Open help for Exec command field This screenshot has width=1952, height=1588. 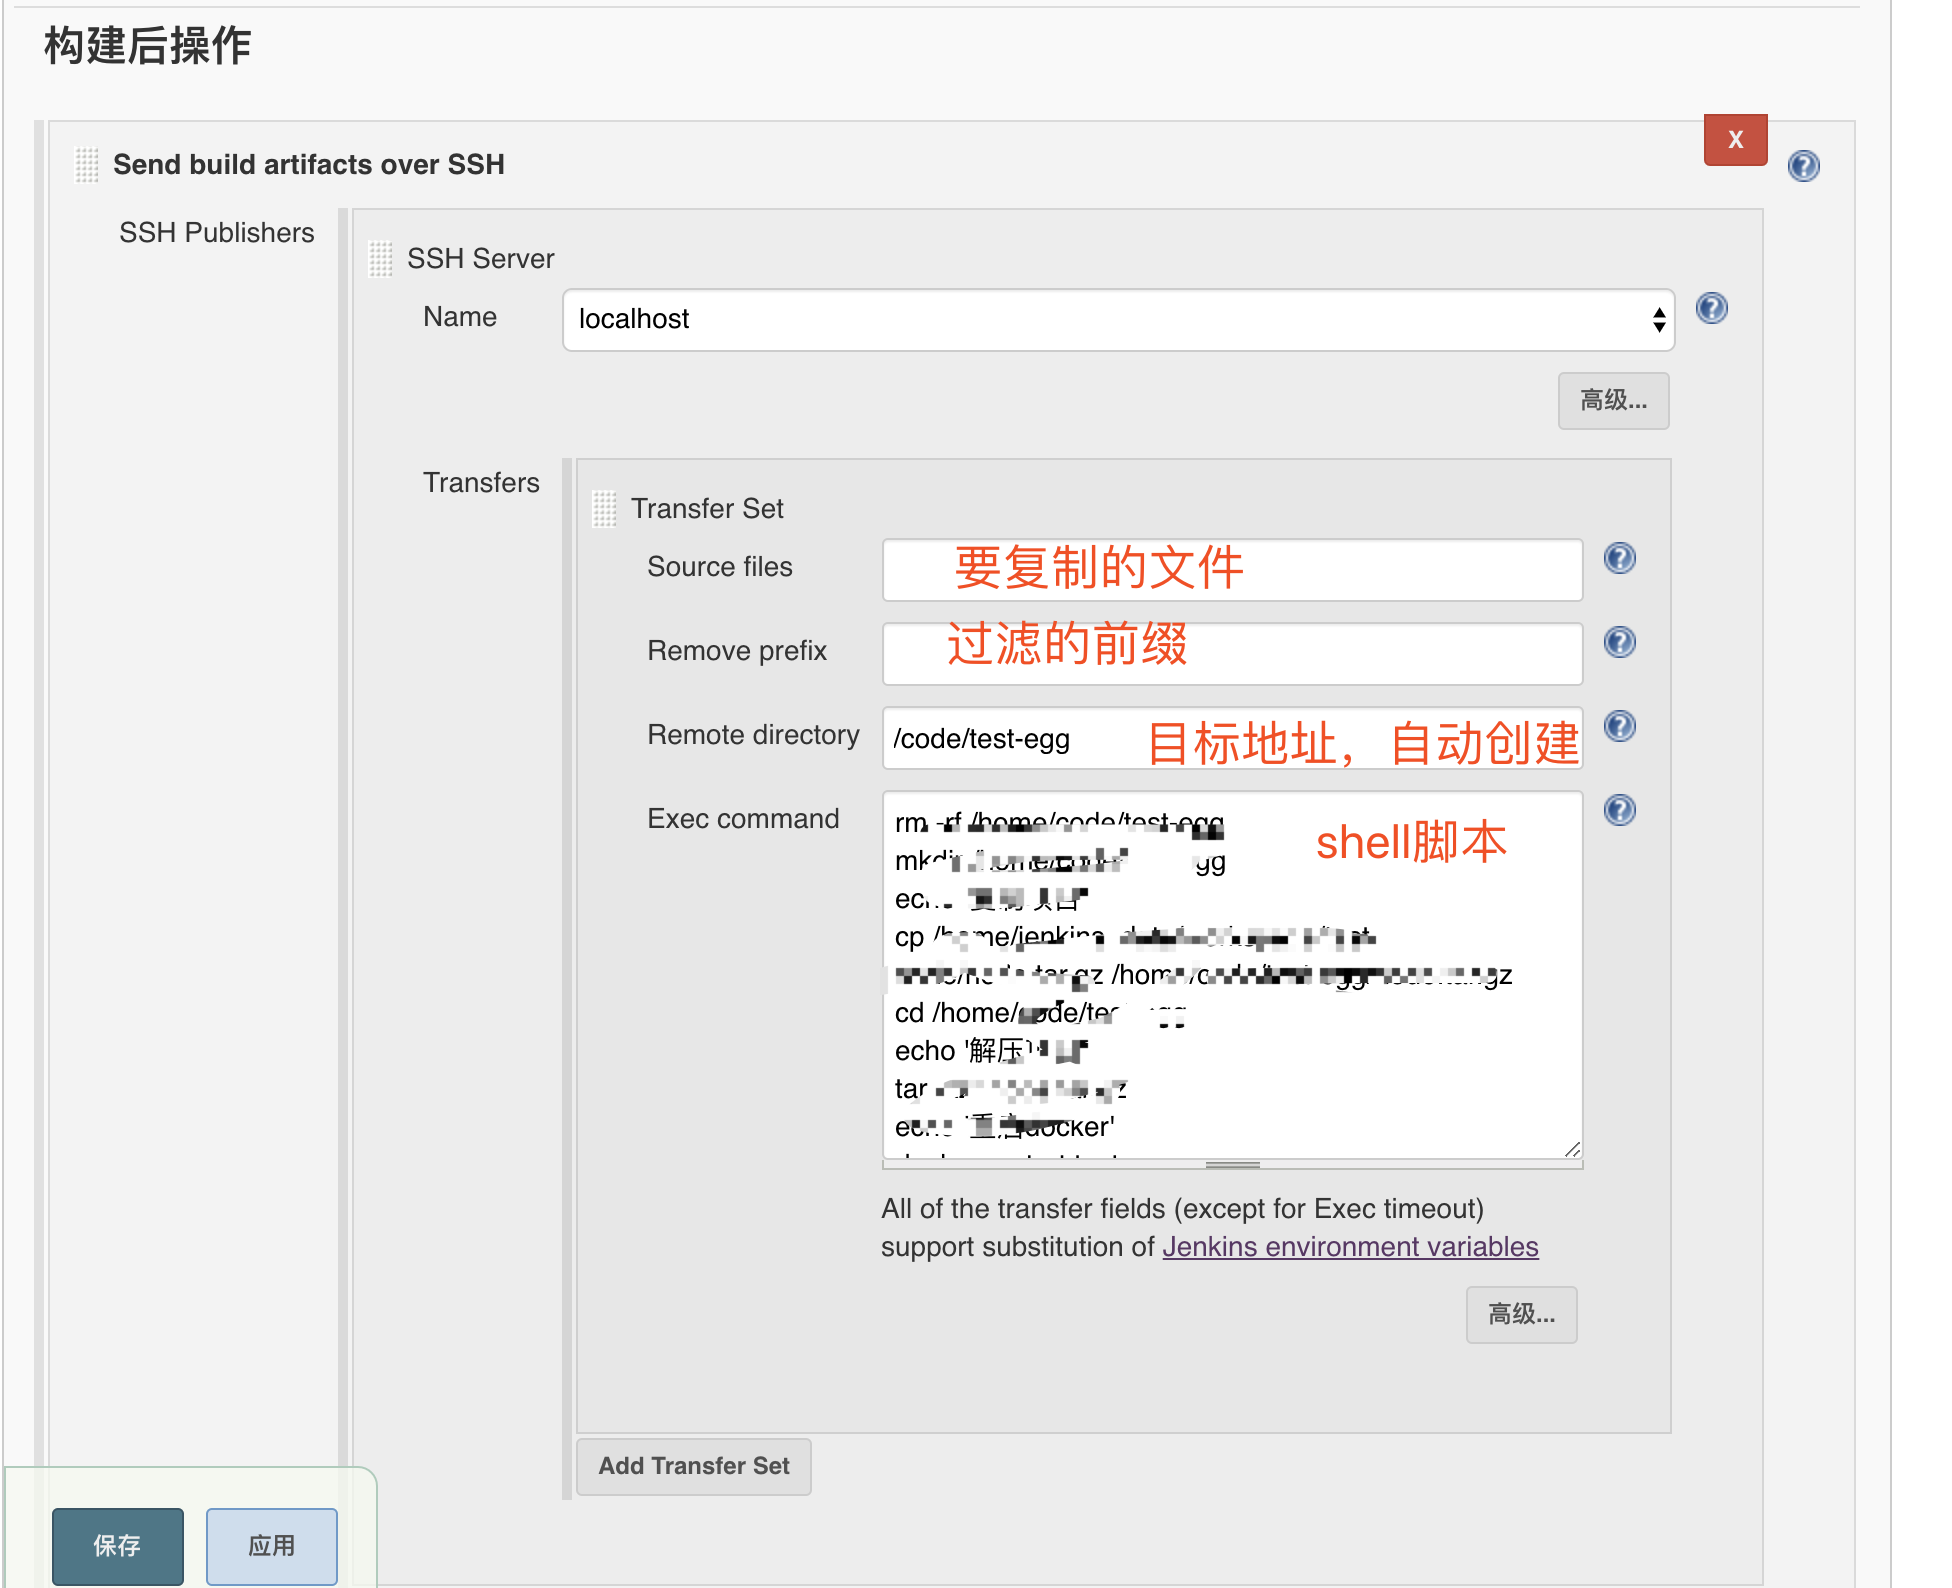(1619, 810)
